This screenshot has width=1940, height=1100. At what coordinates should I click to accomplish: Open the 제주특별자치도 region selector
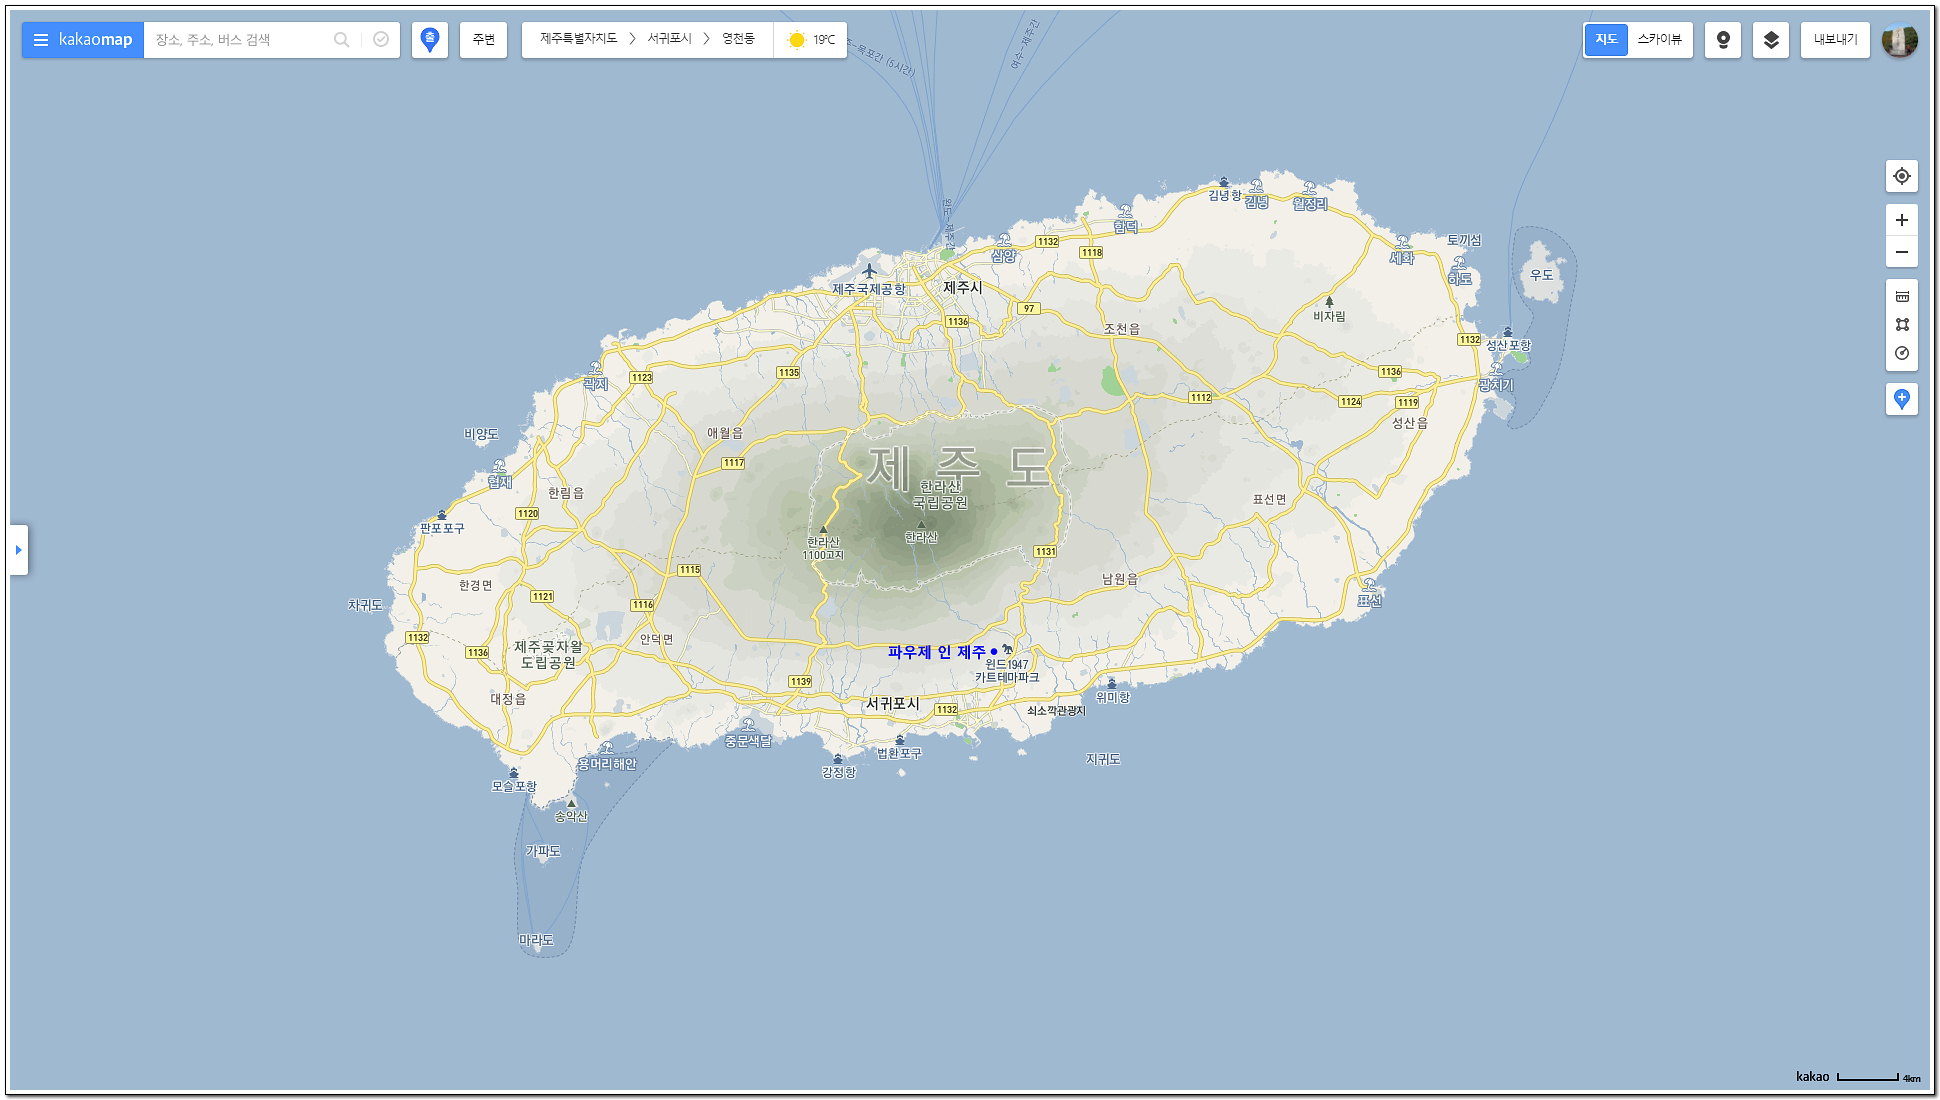pos(578,39)
